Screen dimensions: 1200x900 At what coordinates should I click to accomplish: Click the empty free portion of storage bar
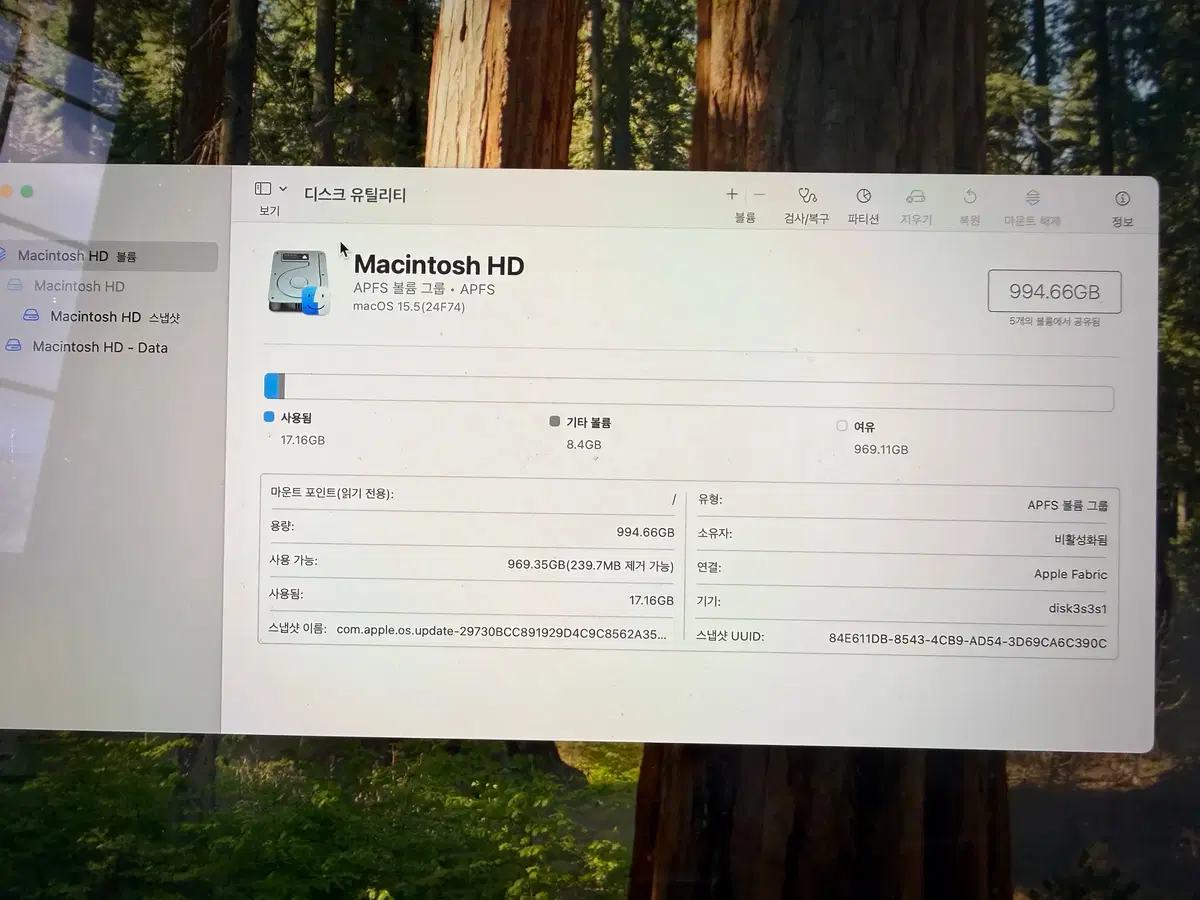pyautogui.click(x=699, y=393)
